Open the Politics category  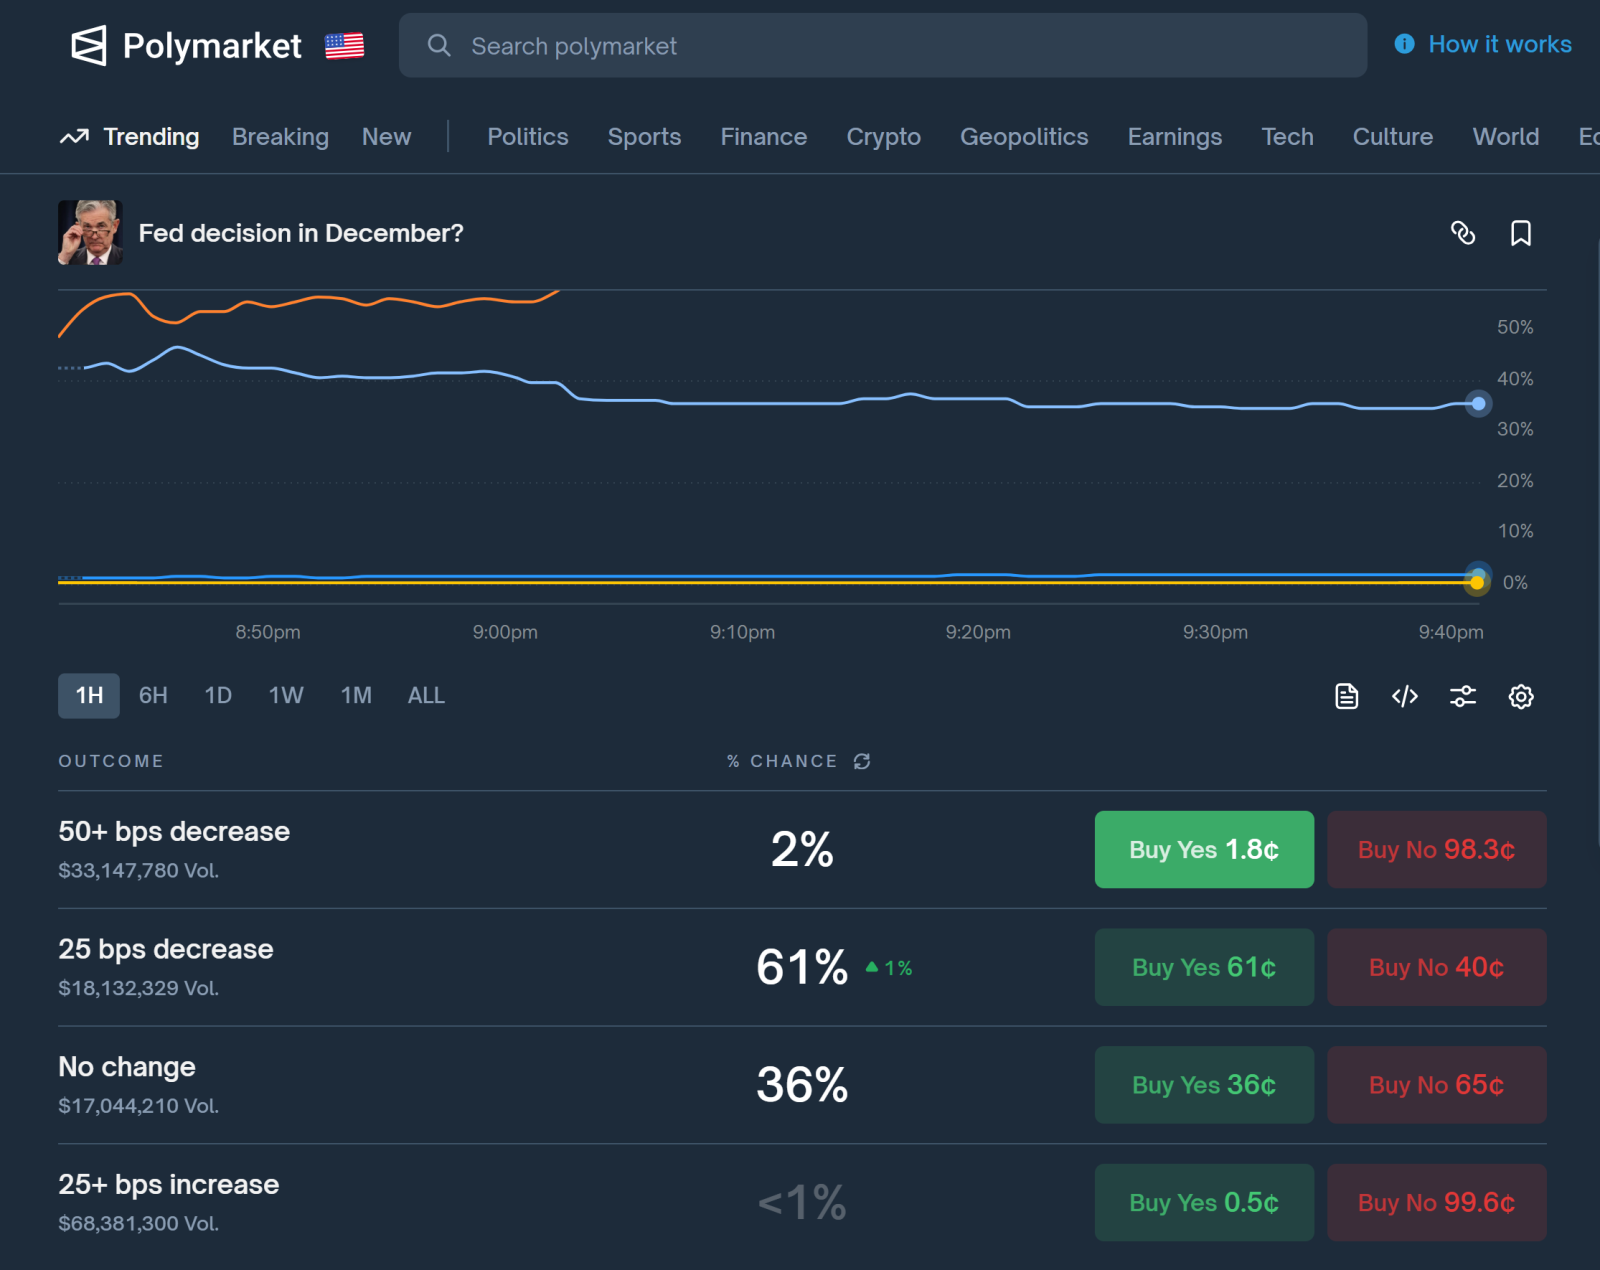(x=527, y=137)
